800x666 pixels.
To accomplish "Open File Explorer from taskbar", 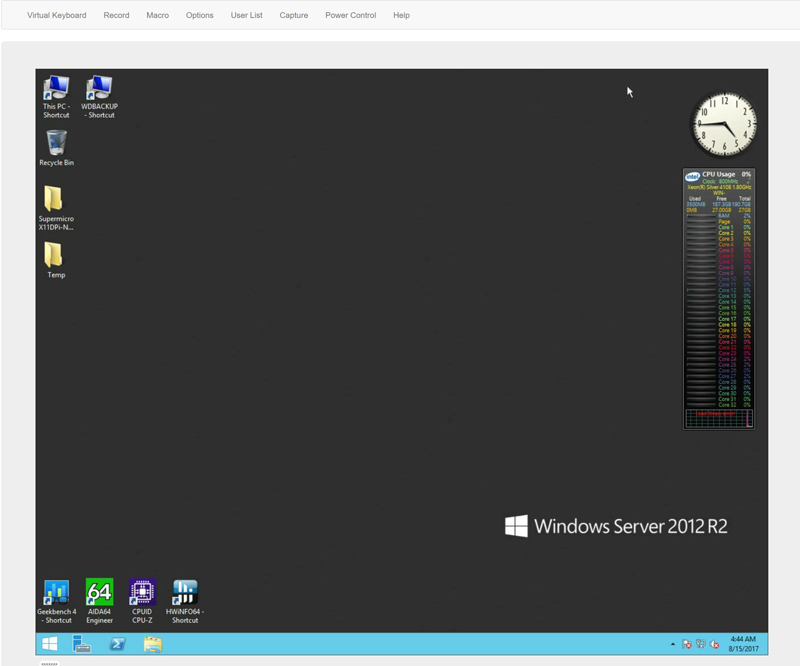I will [x=153, y=644].
